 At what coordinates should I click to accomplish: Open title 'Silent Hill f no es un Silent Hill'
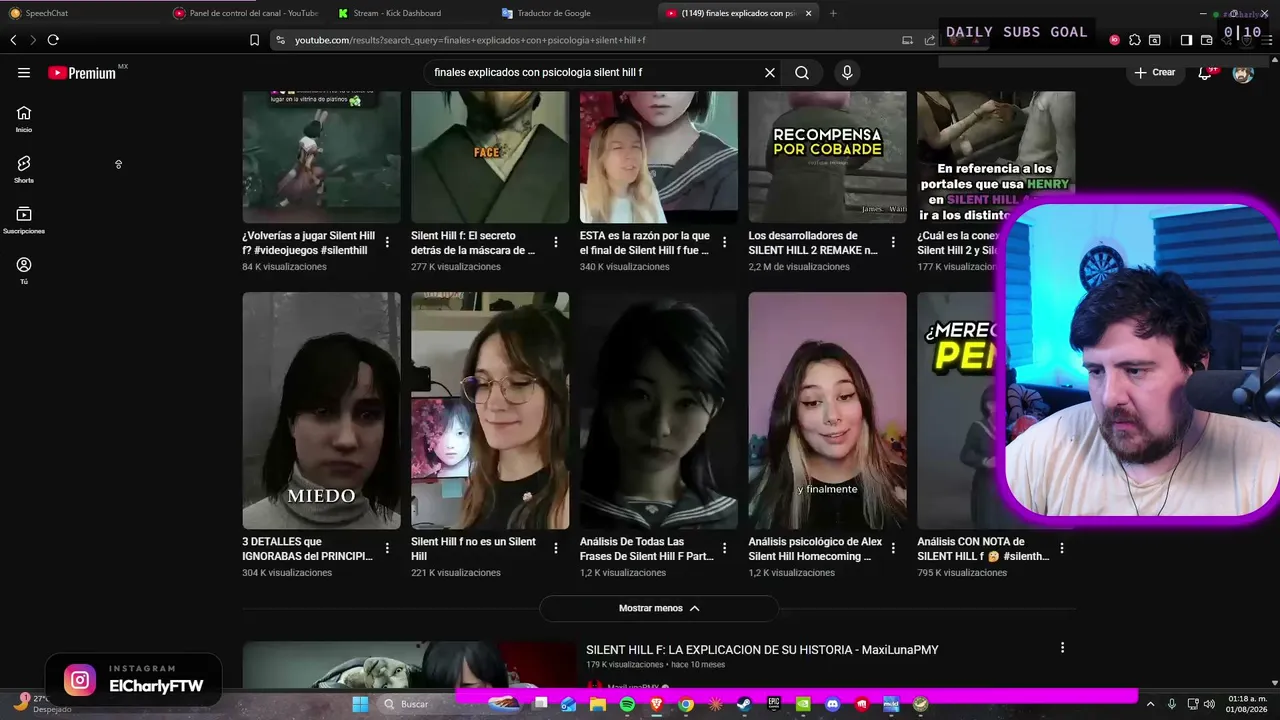pos(474,549)
